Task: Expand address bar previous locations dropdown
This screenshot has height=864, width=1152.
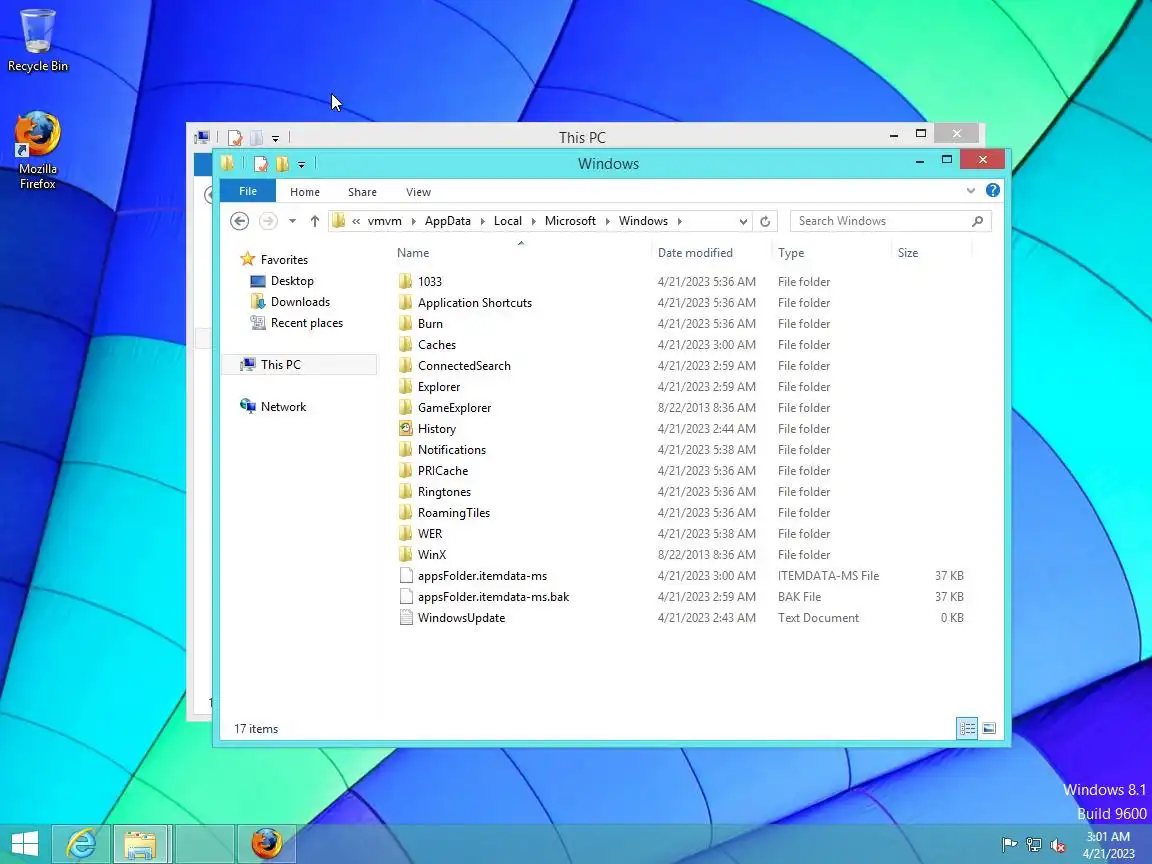Action: 744,221
